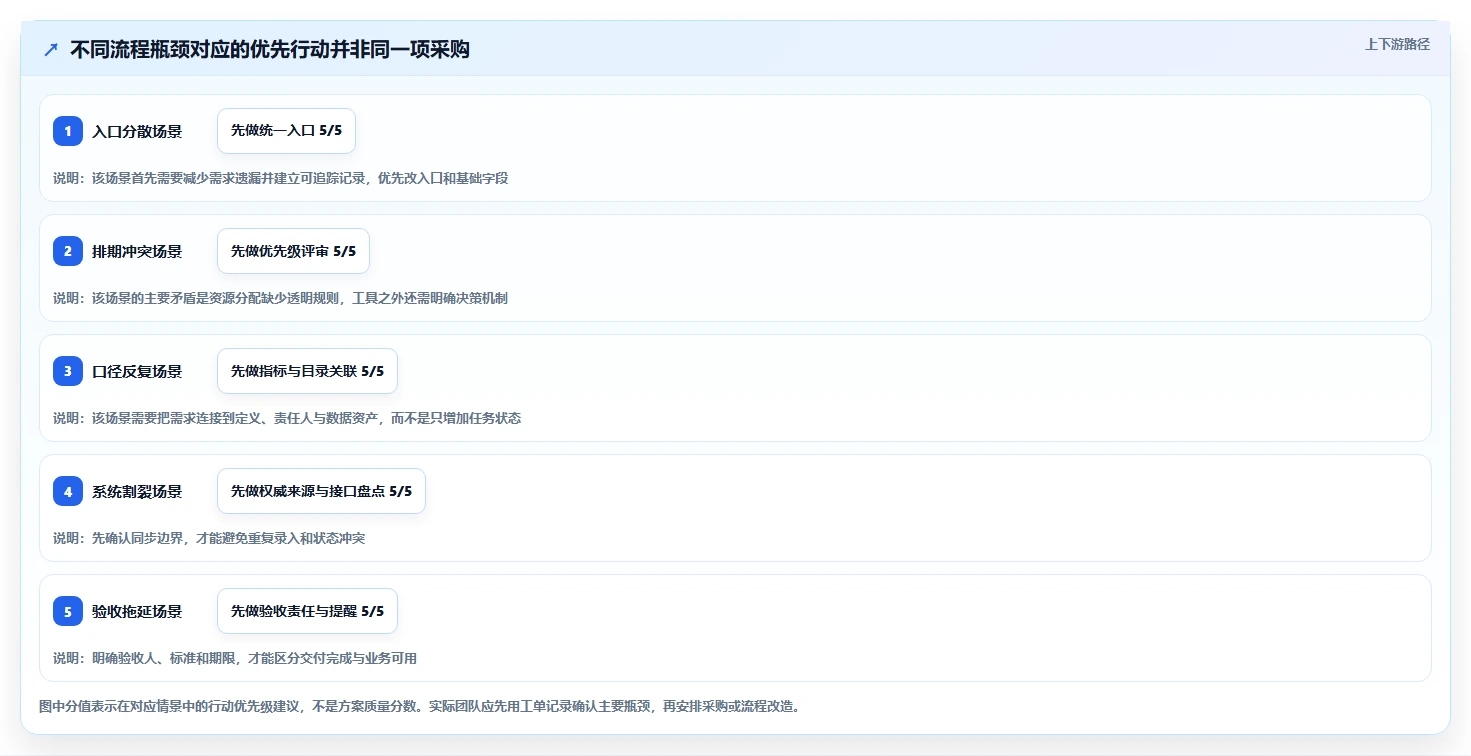1471x756 pixels.
Task: Click the number 5 step badge
Action: [68, 611]
